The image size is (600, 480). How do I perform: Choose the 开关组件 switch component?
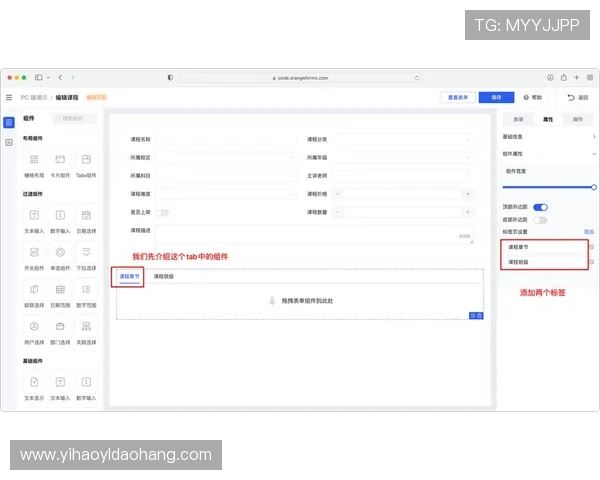coord(34,257)
